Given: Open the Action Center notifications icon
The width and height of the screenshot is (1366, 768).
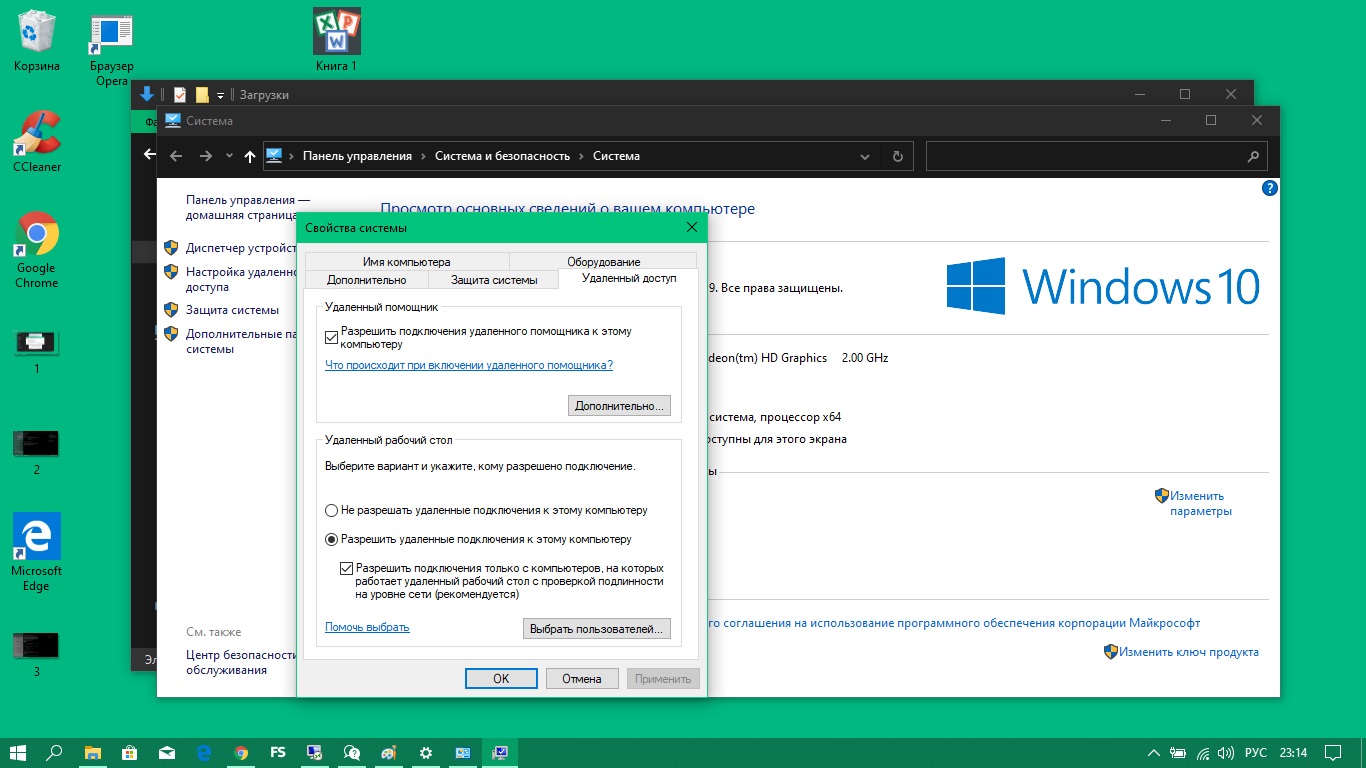Looking at the screenshot, I should [x=1332, y=752].
